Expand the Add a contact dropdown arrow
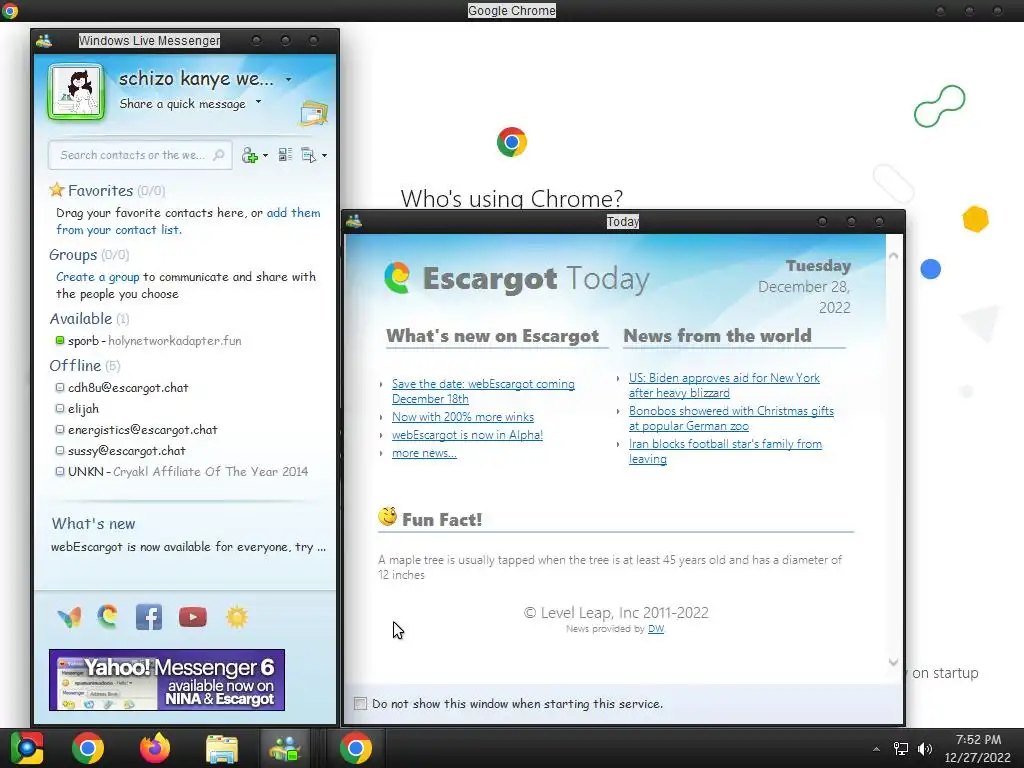This screenshot has height=768, width=1024. point(265,155)
